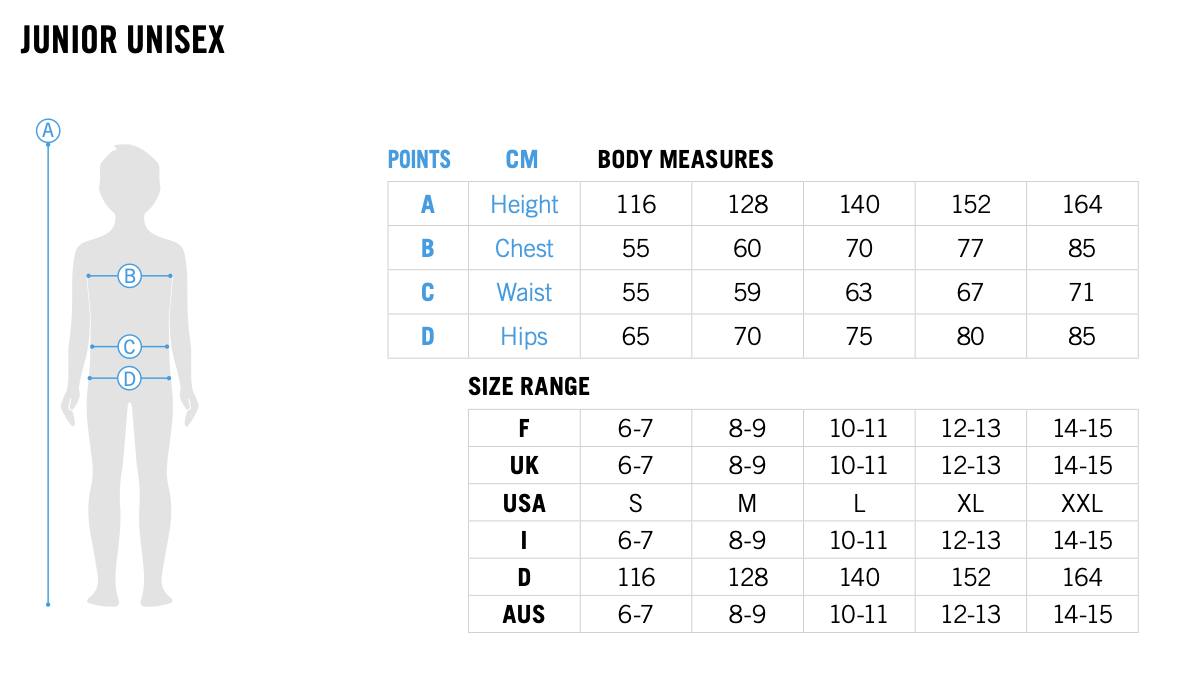Click the Chest label in the table
1198x678 pixels.
pyautogui.click(x=524, y=248)
